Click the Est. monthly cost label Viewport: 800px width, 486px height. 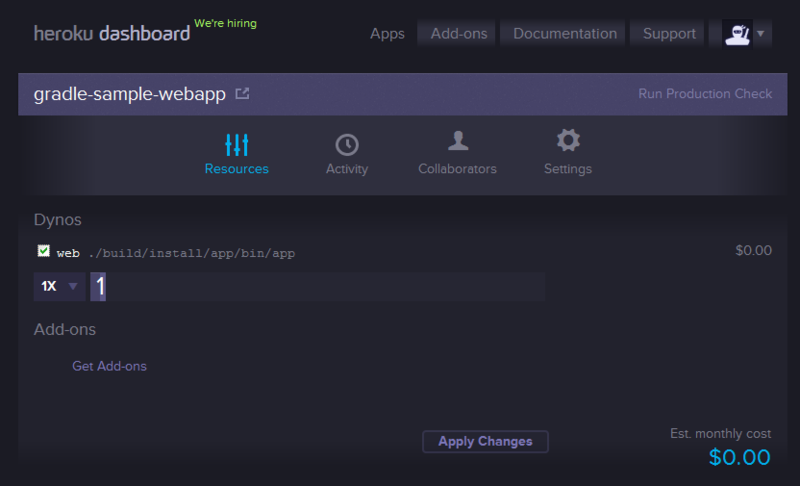(x=720, y=433)
